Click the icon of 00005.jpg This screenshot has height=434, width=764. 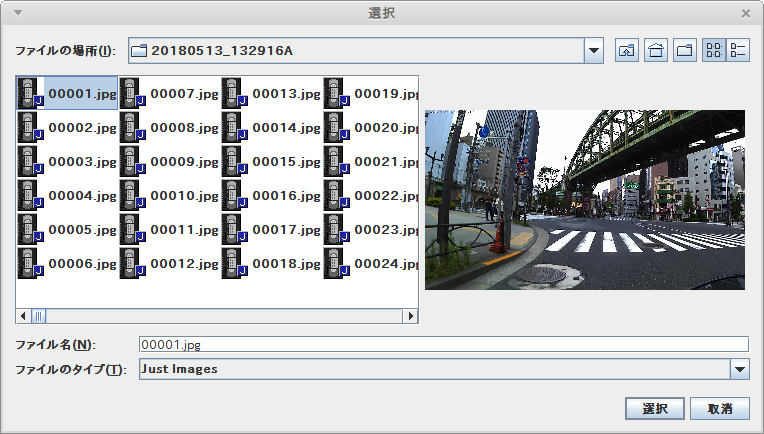click(31, 229)
